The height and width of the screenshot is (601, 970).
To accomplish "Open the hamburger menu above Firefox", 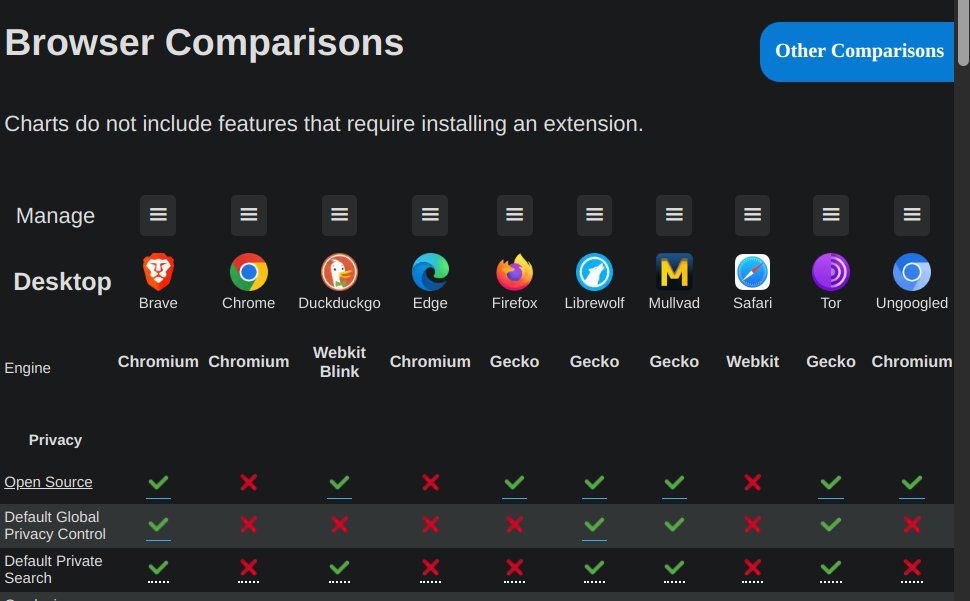I will point(514,215).
